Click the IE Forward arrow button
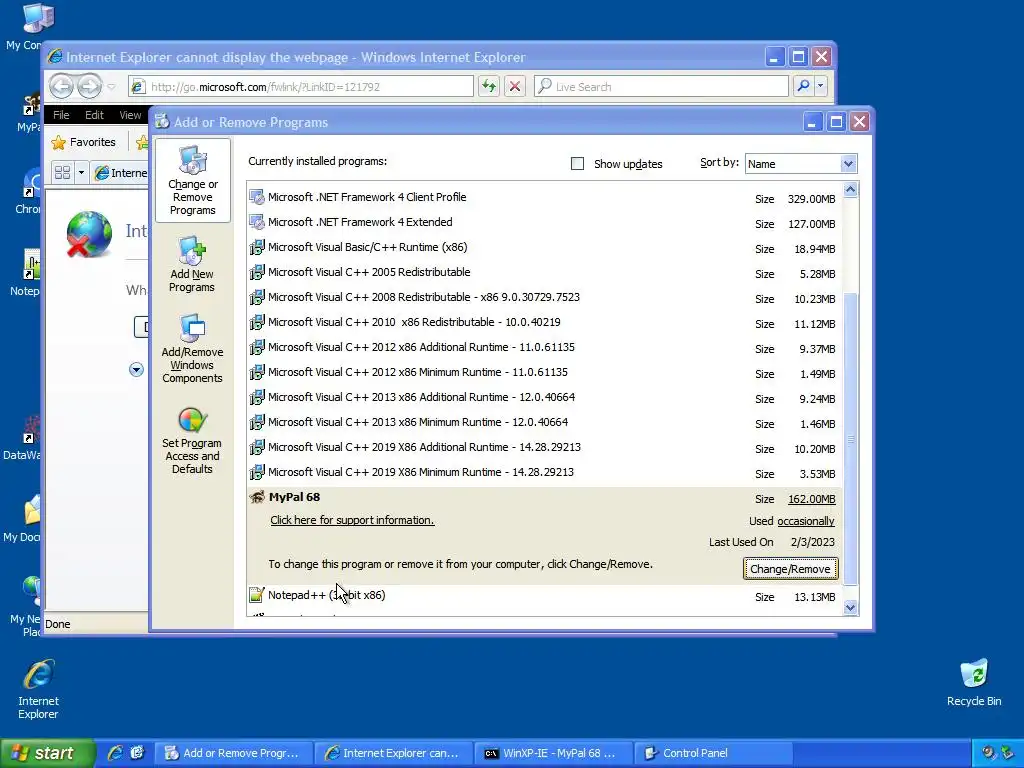 [x=89, y=86]
